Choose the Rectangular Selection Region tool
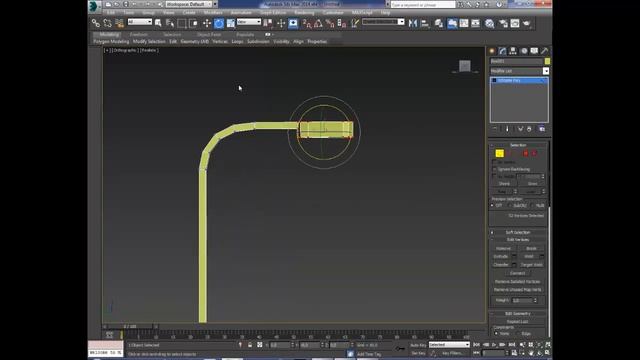Image resolution: width=640 pixels, height=360 pixels. pos(182,23)
